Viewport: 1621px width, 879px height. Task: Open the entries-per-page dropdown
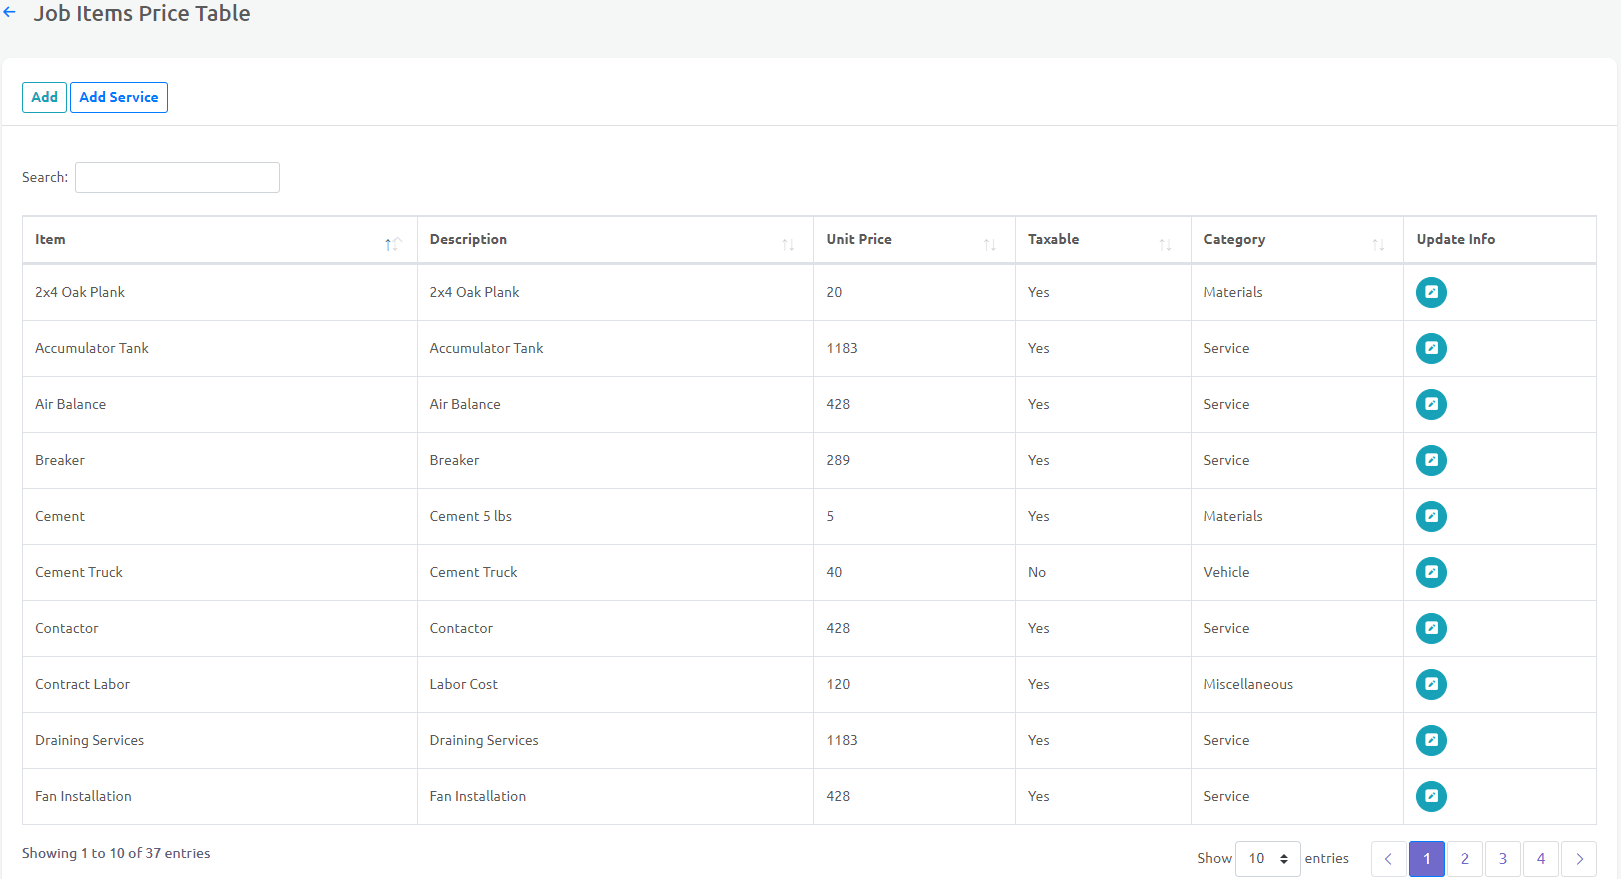tap(1267, 859)
